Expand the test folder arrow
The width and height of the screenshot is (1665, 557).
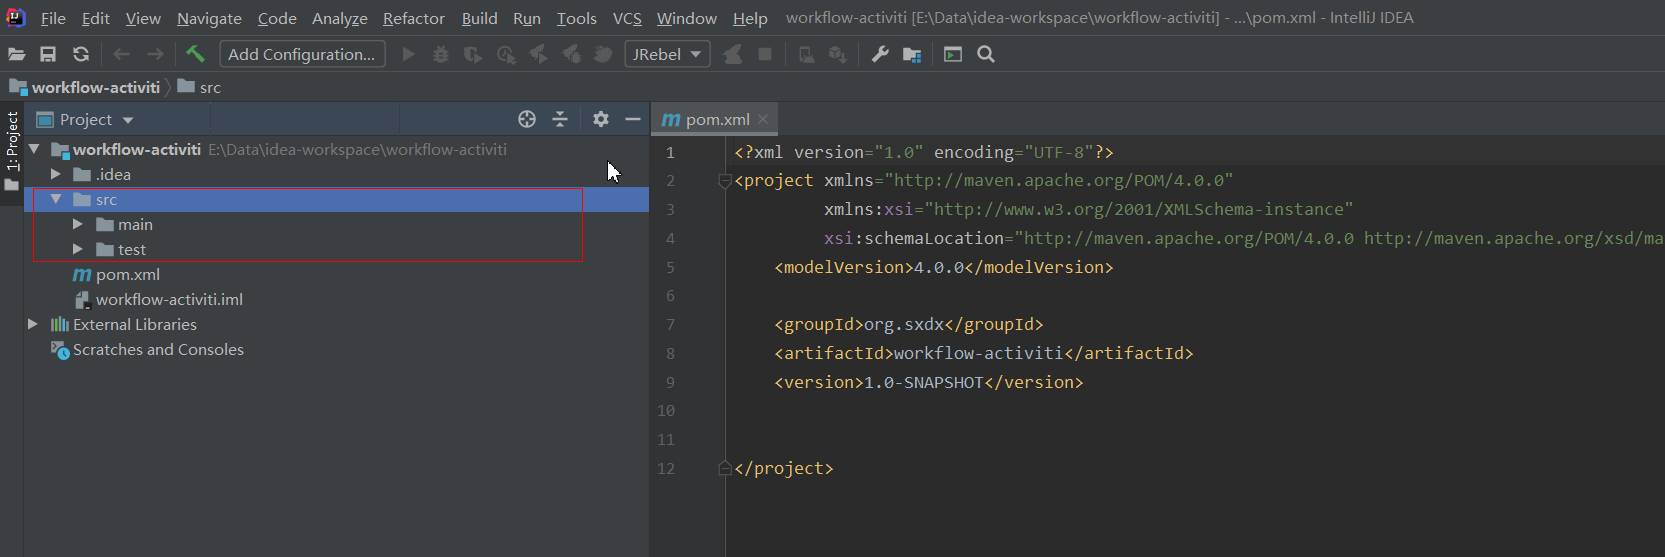coord(78,249)
